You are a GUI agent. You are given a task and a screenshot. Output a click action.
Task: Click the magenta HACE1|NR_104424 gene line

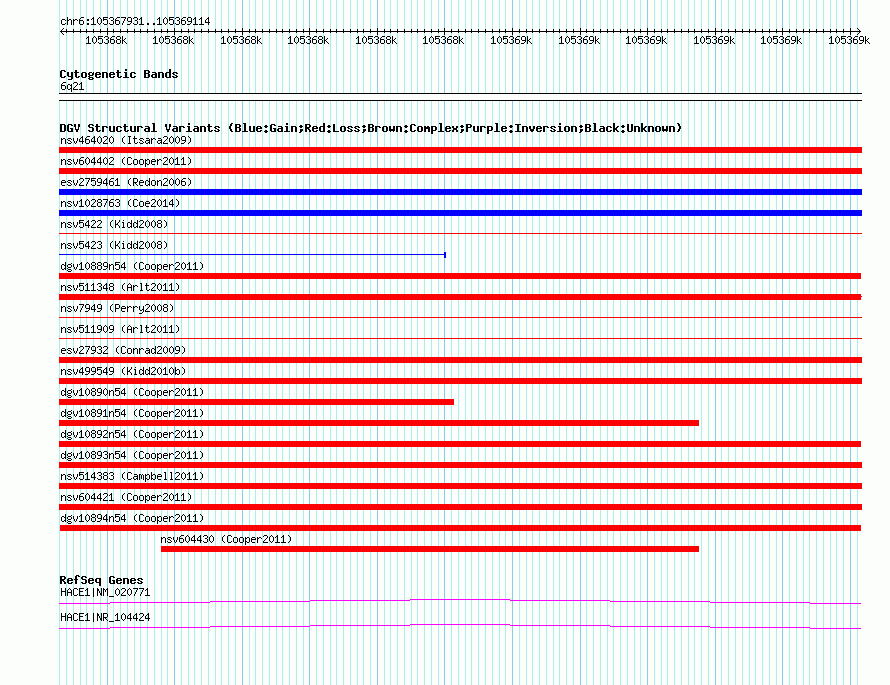pyautogui.click(x=460, y=627)
